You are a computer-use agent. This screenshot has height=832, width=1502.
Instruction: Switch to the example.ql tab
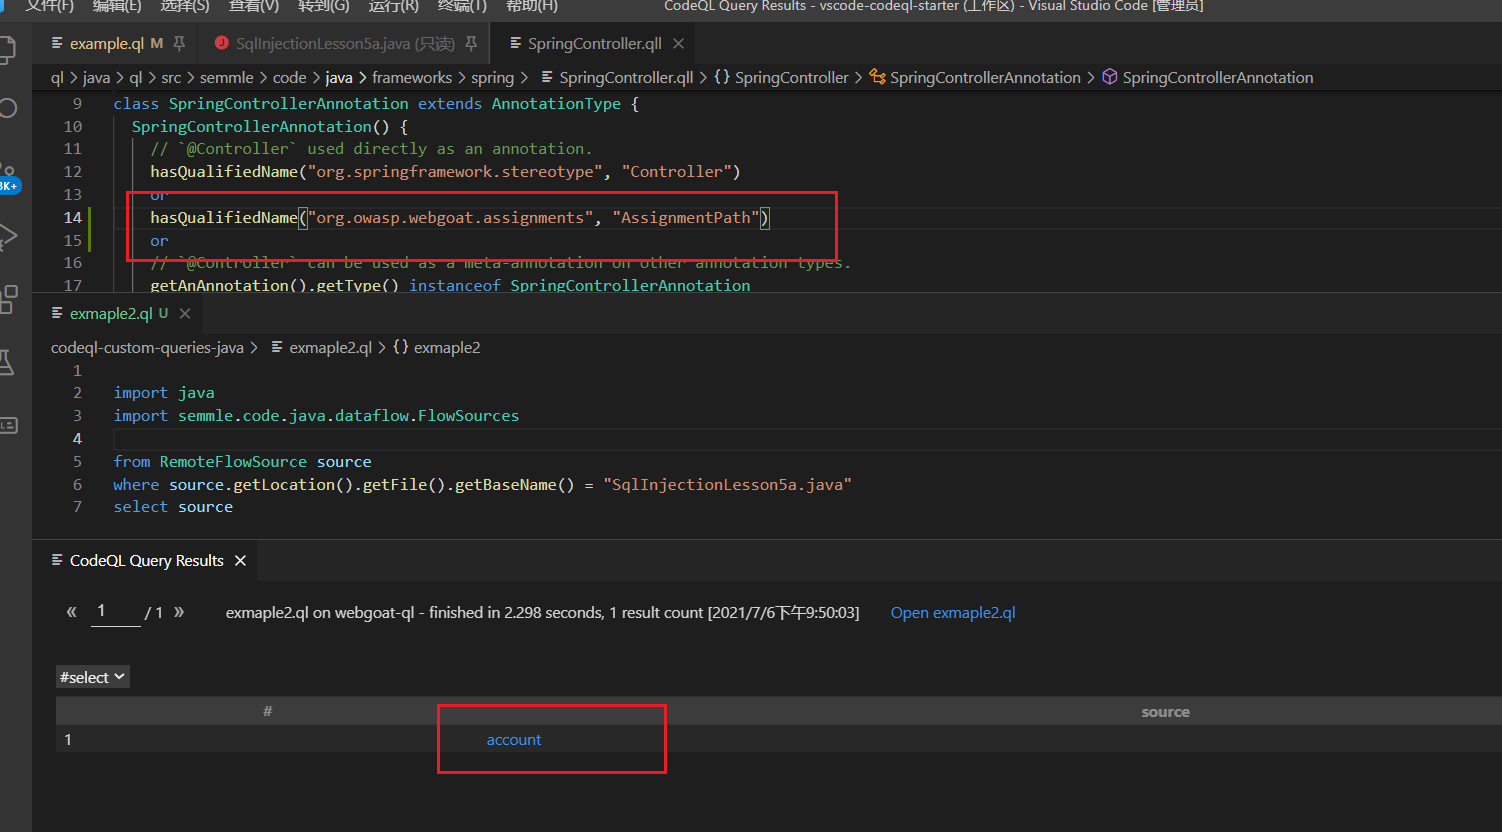point(106,44)
